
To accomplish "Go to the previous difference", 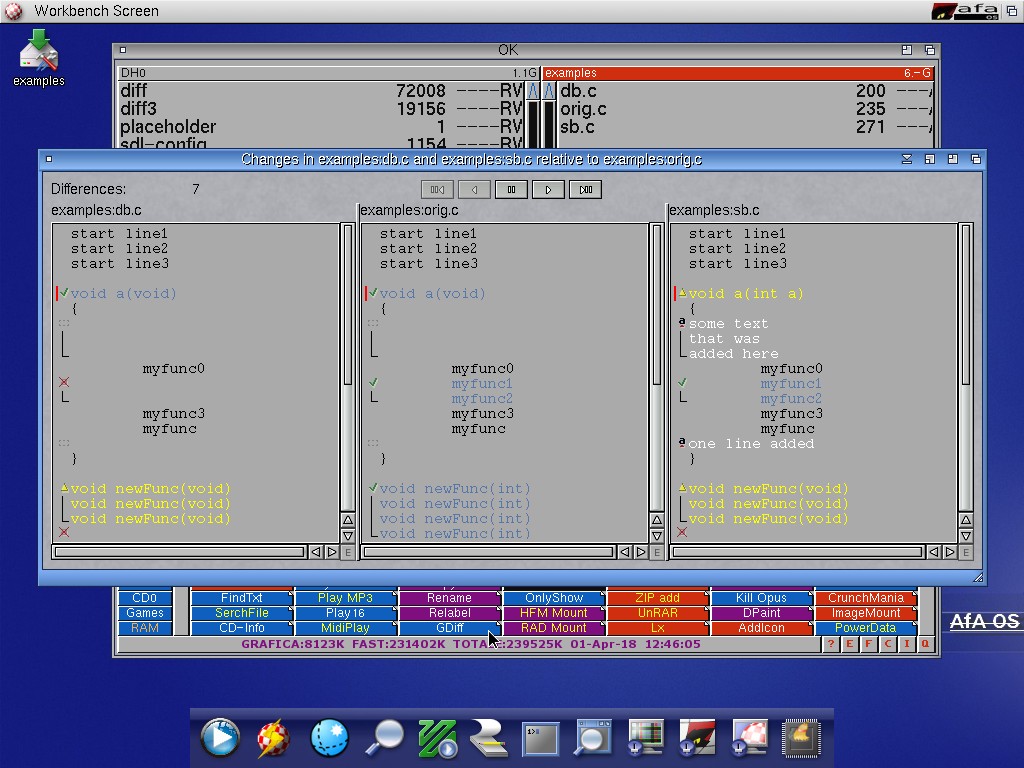I will coord(474,189).
